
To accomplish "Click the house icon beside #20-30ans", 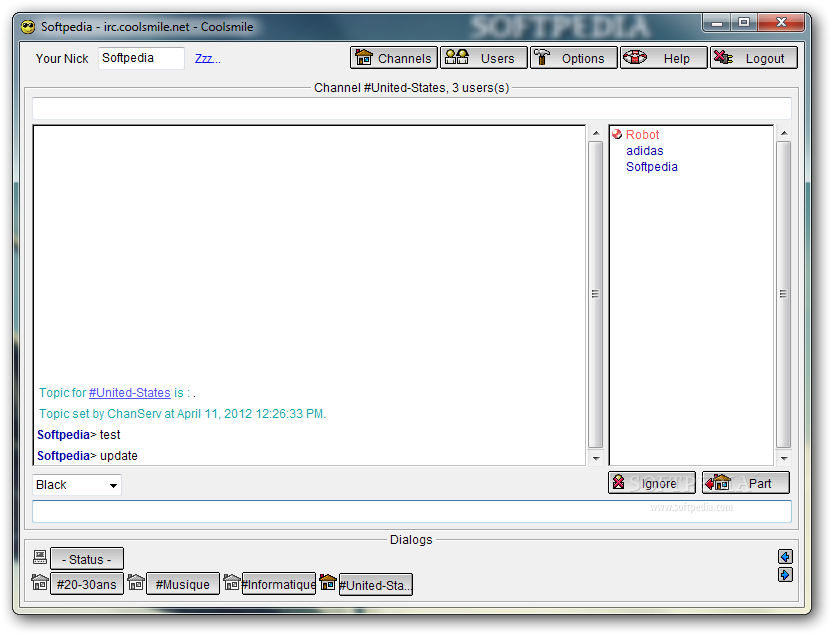I will point(40,582).
